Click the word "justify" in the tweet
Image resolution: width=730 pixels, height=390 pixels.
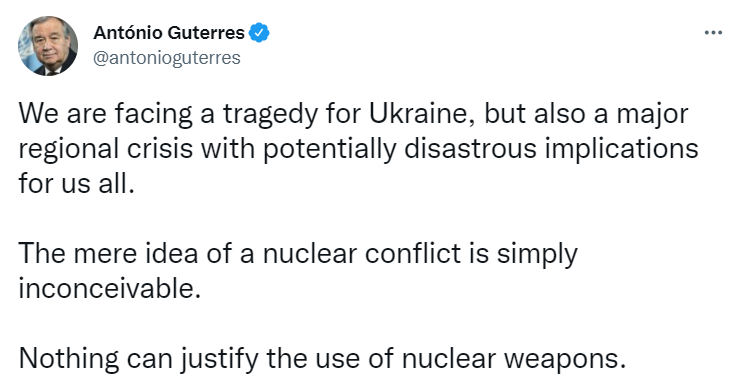[x=219, y=359]
